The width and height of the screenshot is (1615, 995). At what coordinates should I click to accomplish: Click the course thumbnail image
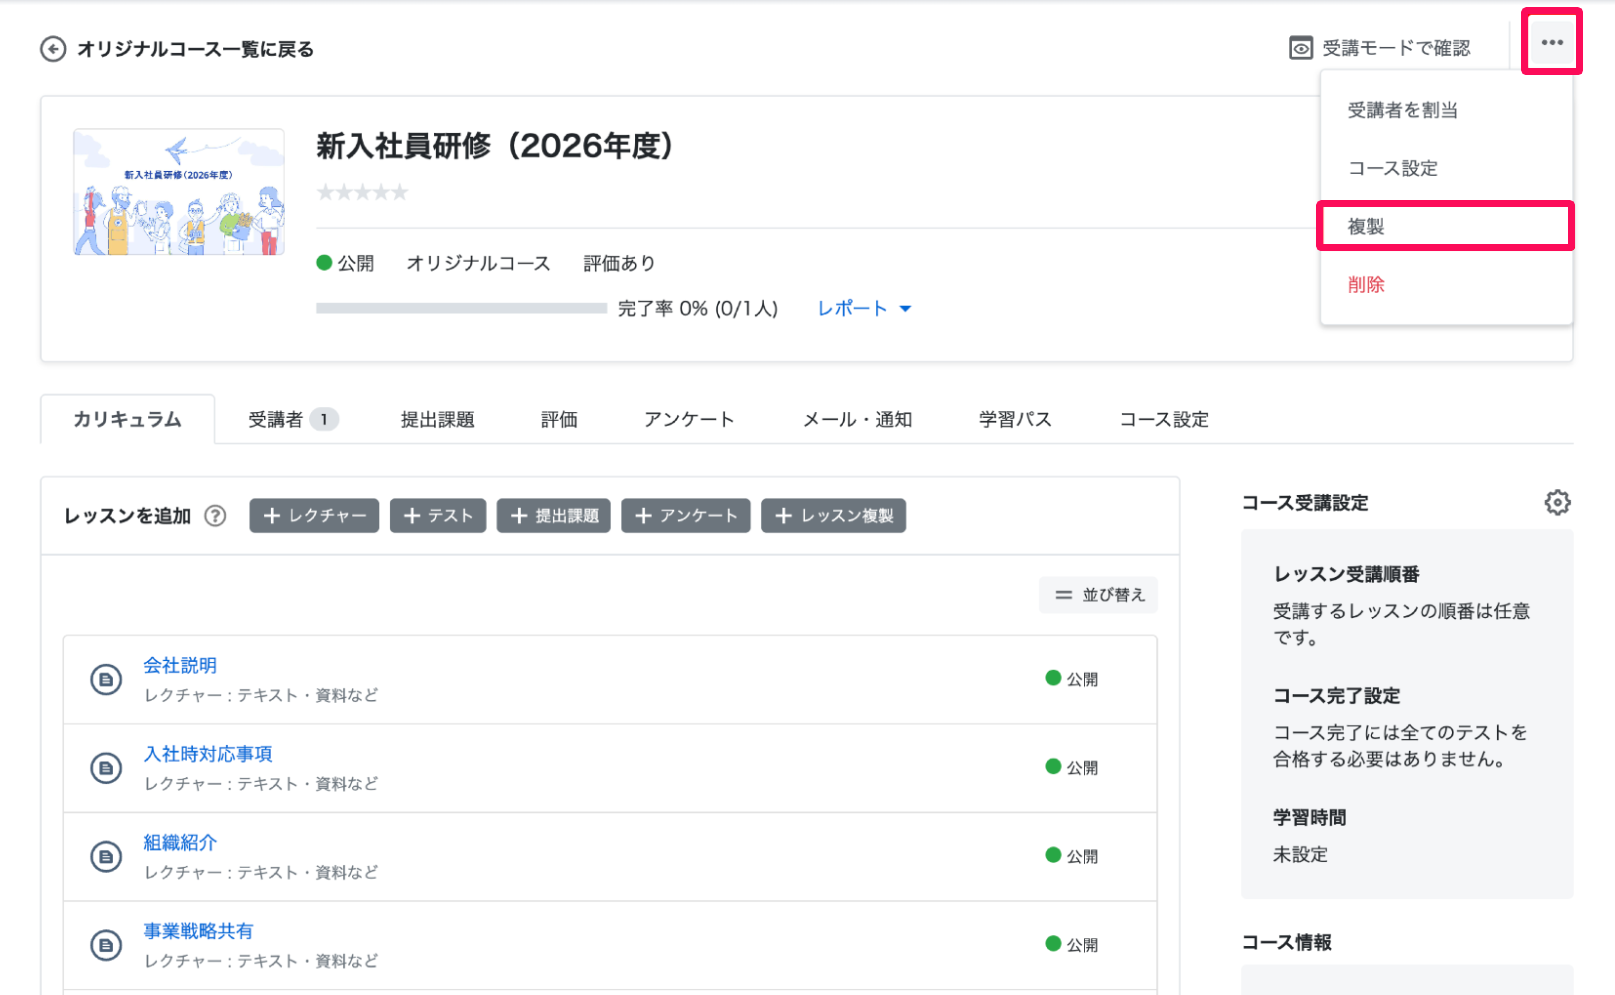[x=179, y=192]
